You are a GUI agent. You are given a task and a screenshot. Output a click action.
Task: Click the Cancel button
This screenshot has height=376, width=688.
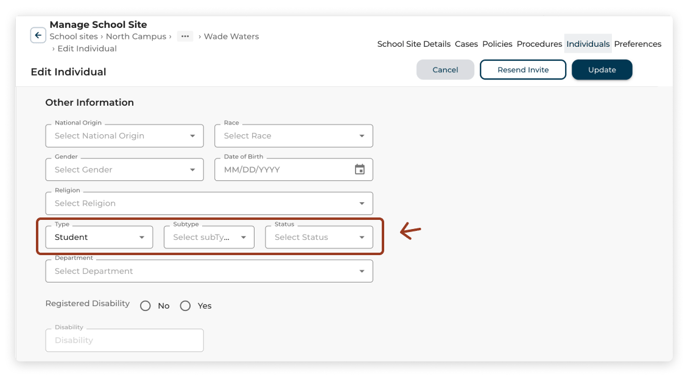click(x=445, y=70)
